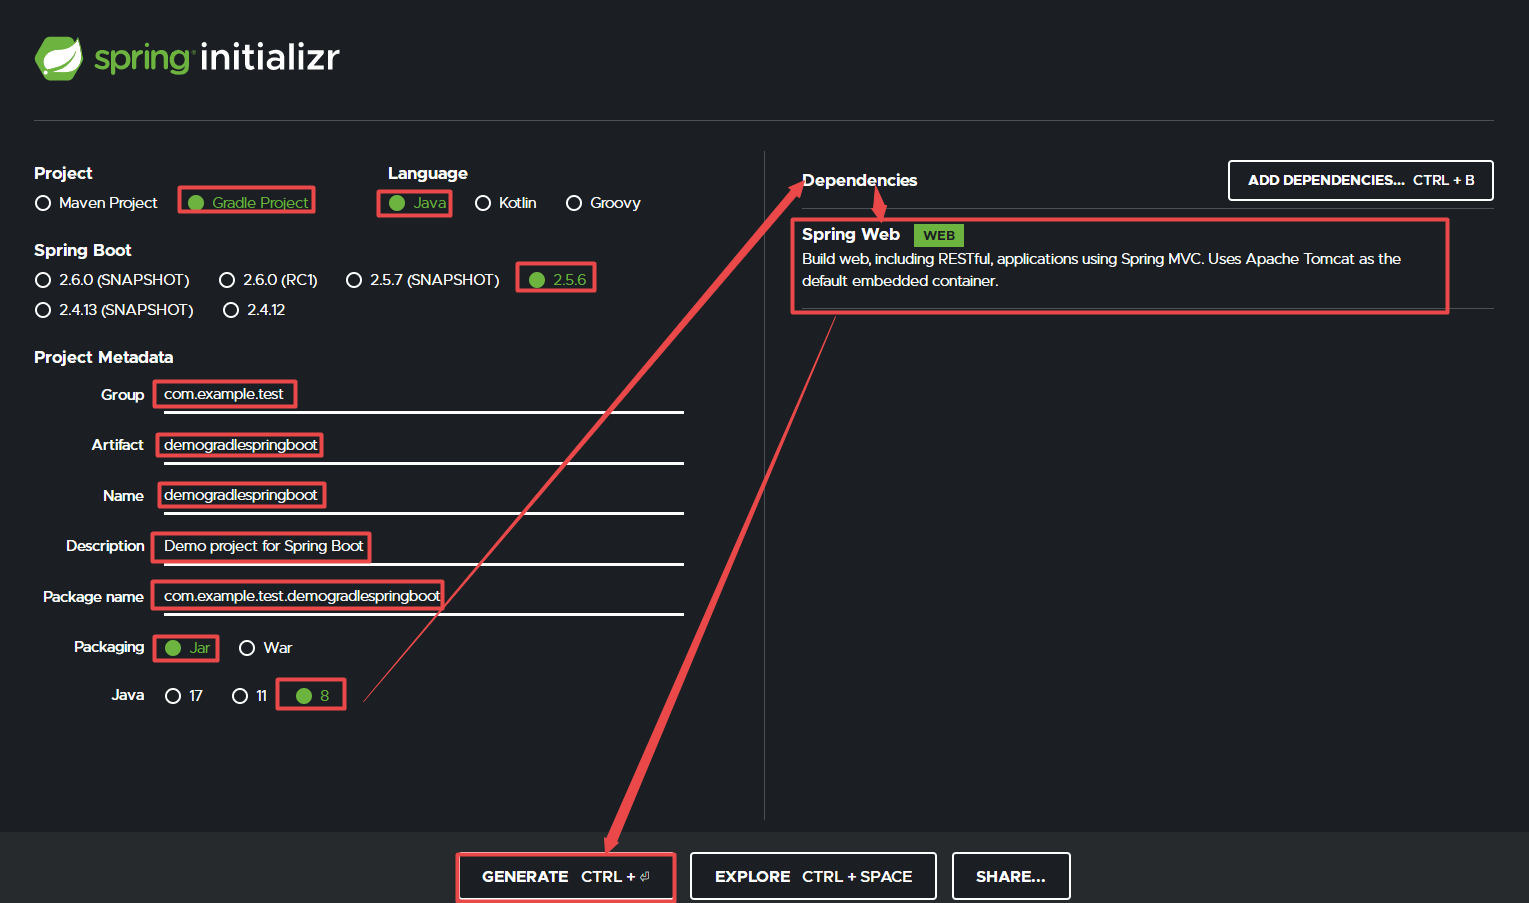Viewport: 1529px width, 903px height.
Task: Edit the Description input field
Action: [424, 546]
